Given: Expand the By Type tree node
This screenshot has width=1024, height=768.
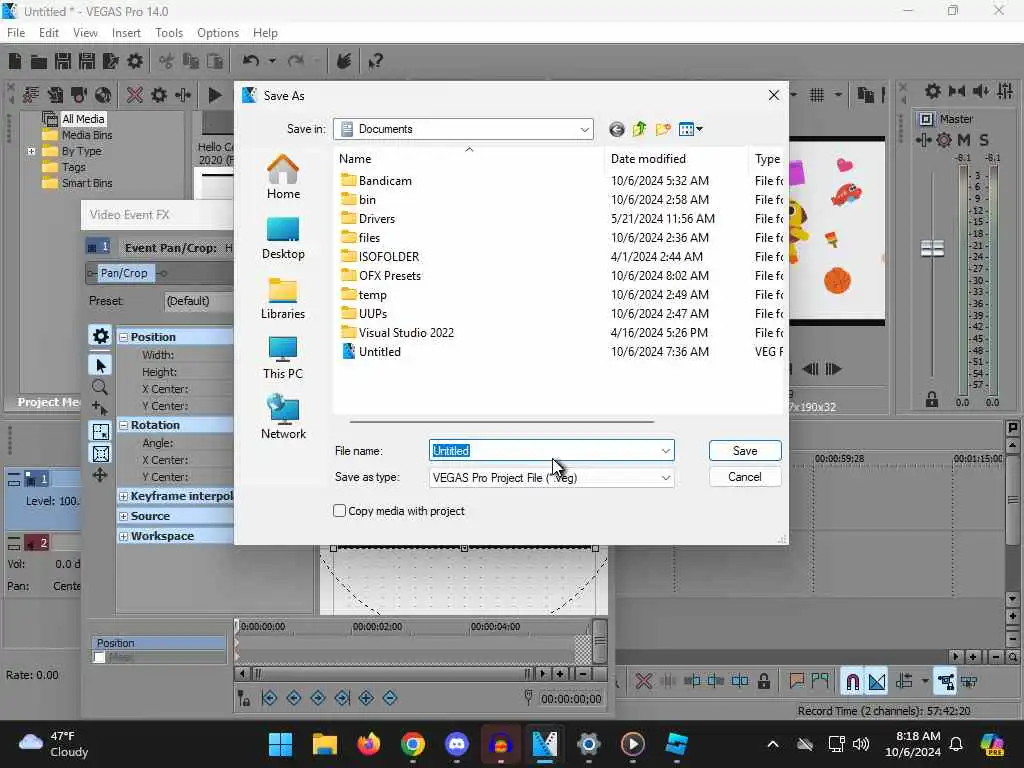Looking at the screenshot, I should tap(31, 151).
